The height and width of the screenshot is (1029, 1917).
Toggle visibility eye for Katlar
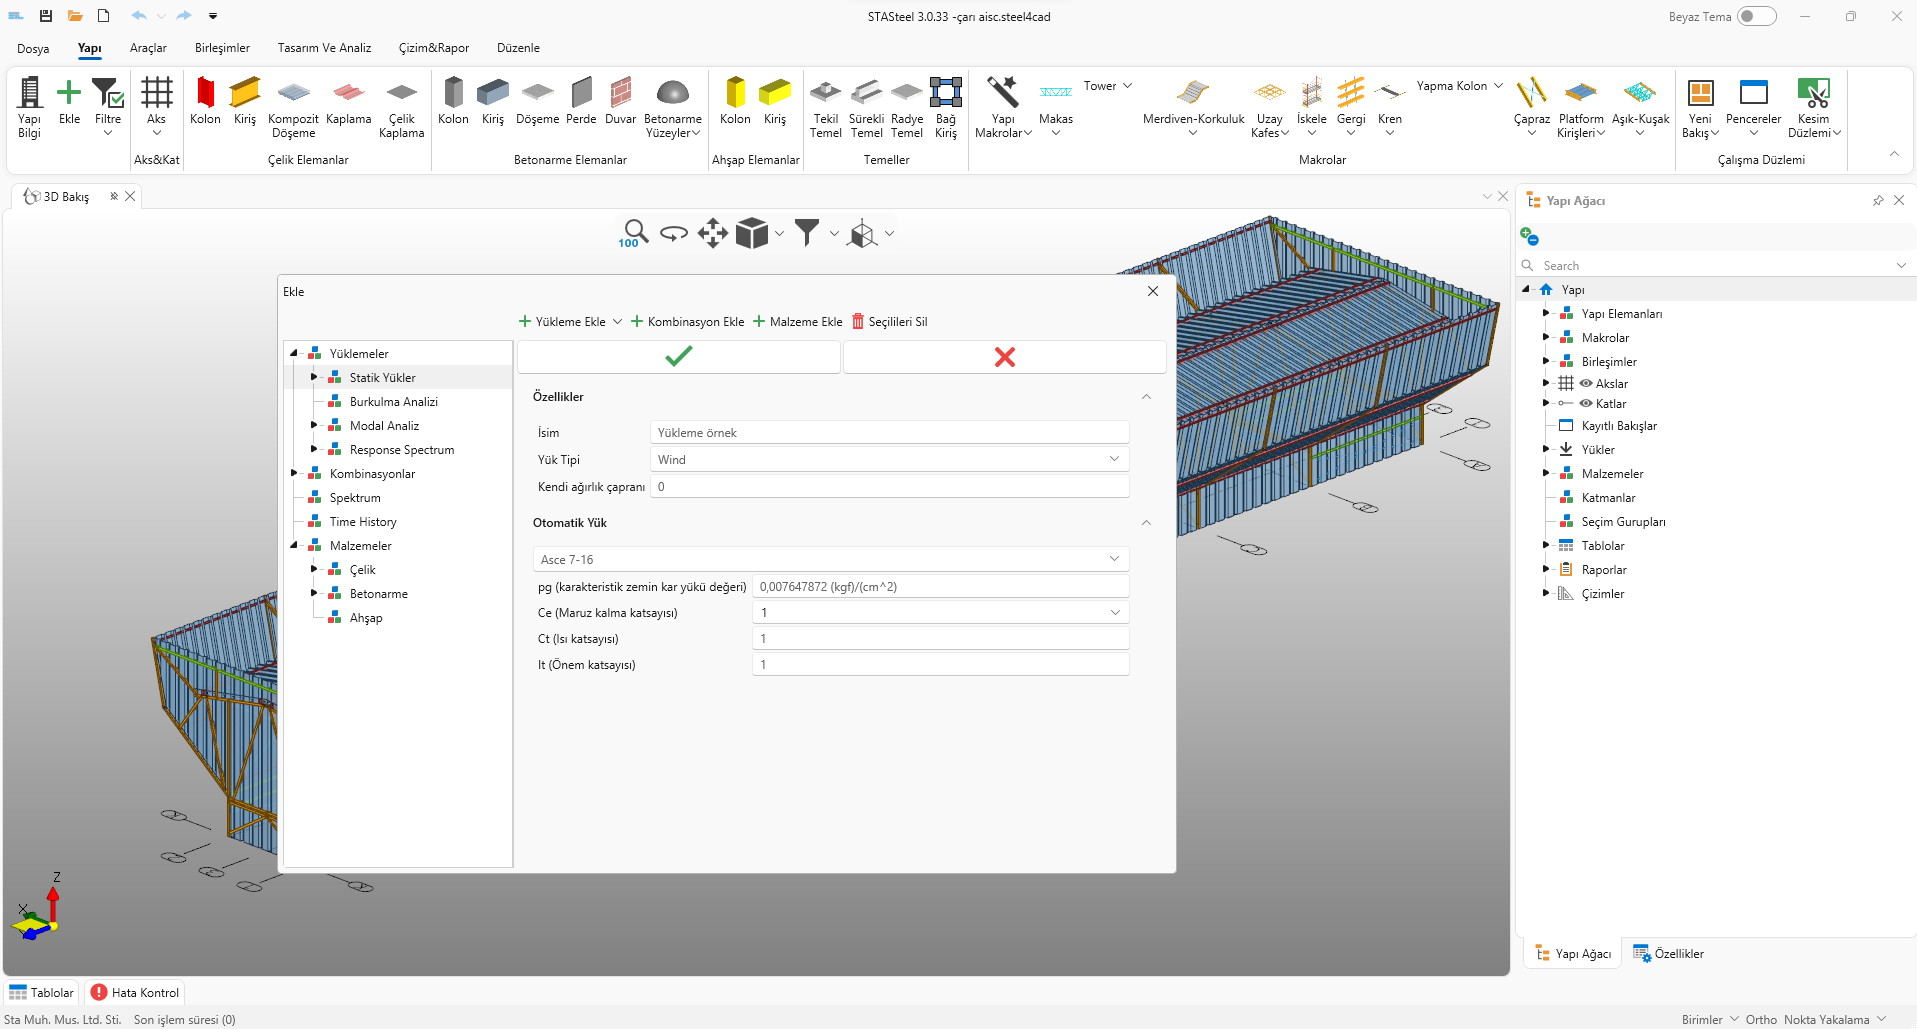1586,403
